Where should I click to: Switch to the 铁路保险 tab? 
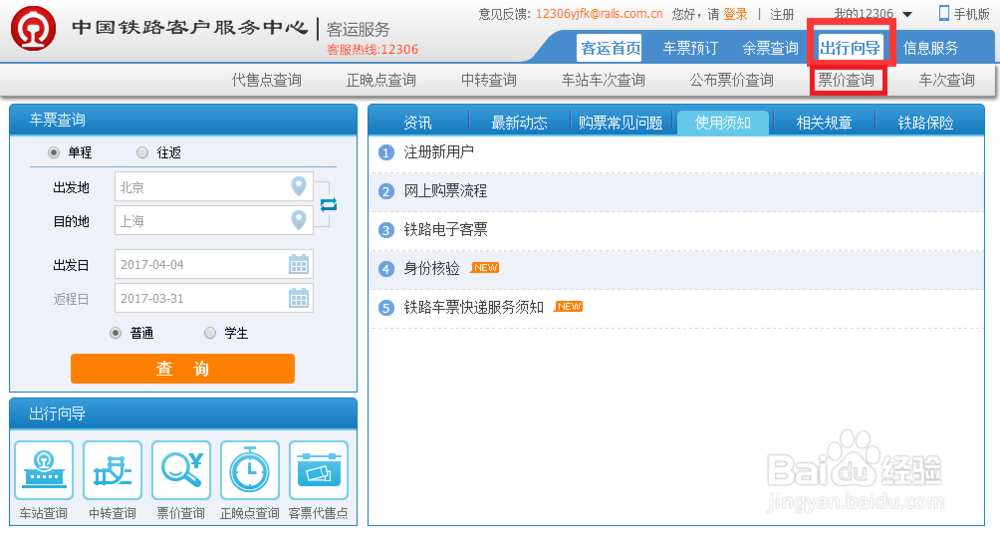pos(925,123)
